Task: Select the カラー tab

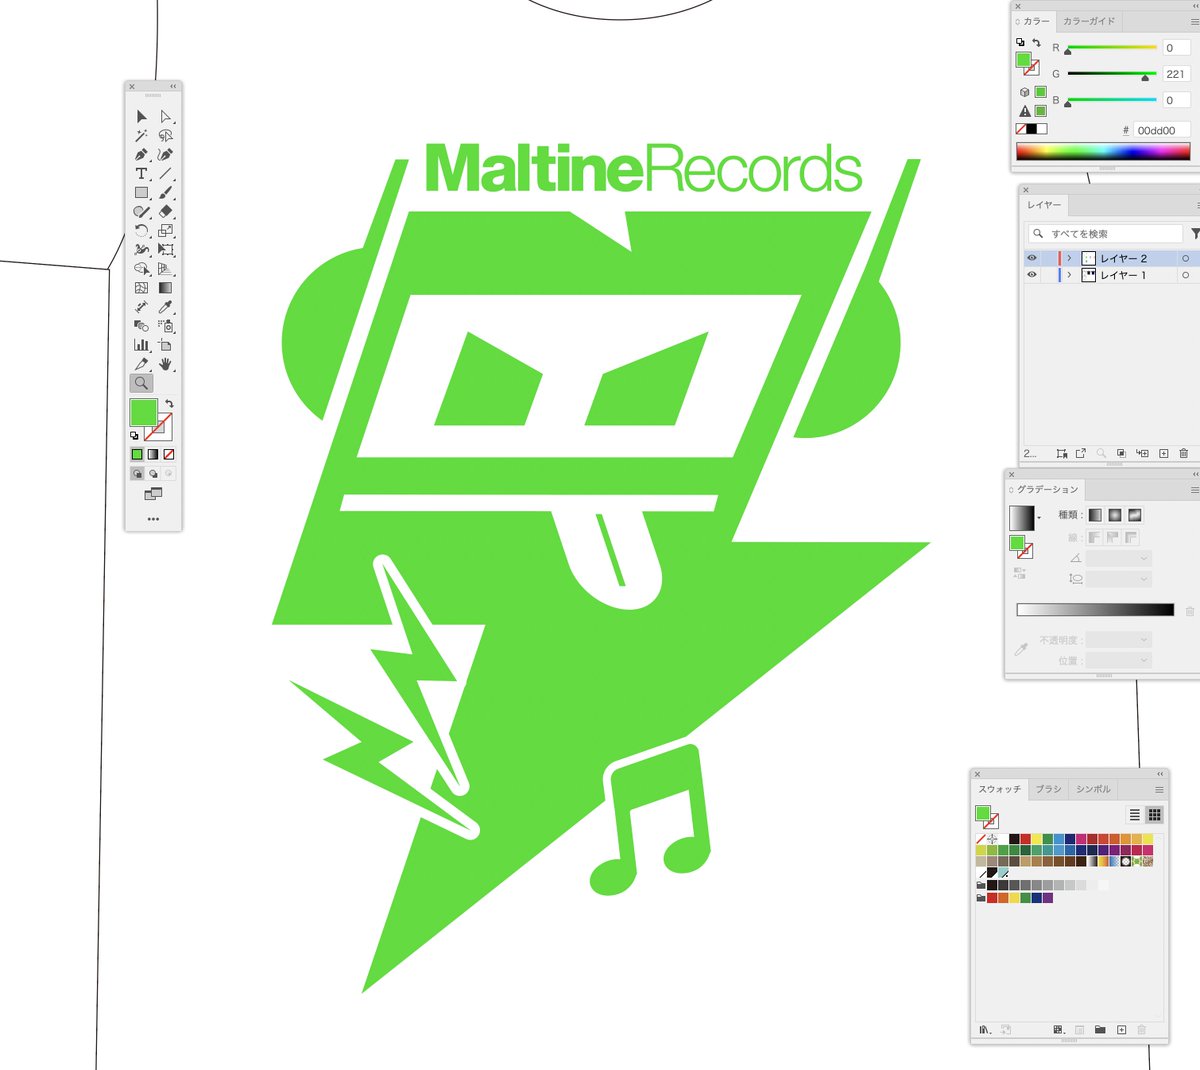Action: [1036, 21]
